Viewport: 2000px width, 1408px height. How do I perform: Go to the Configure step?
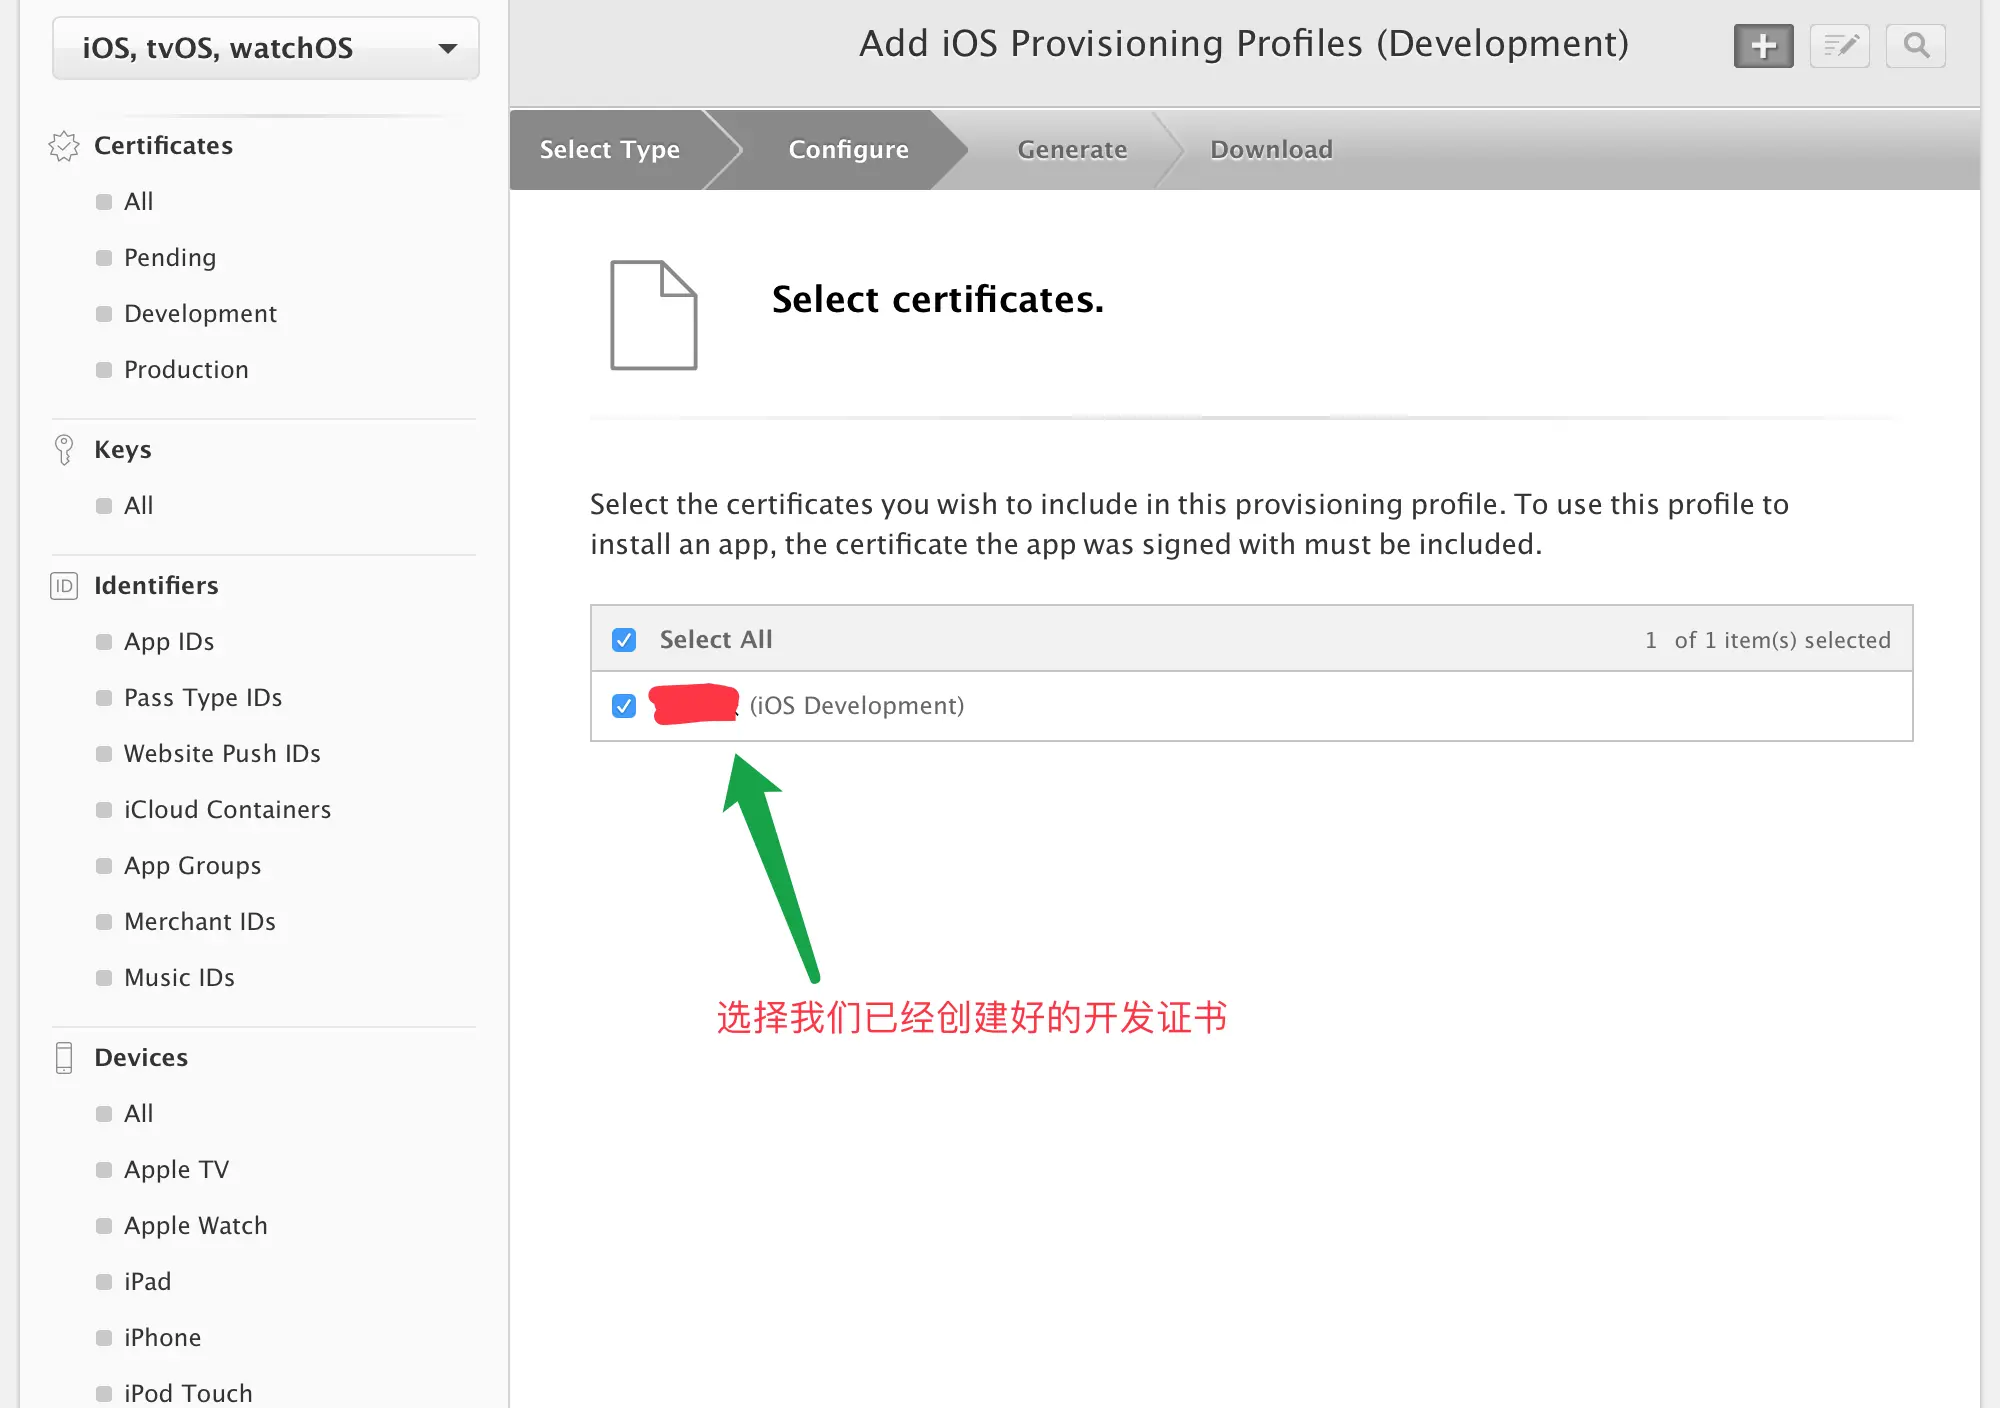(x=848, y=150)
